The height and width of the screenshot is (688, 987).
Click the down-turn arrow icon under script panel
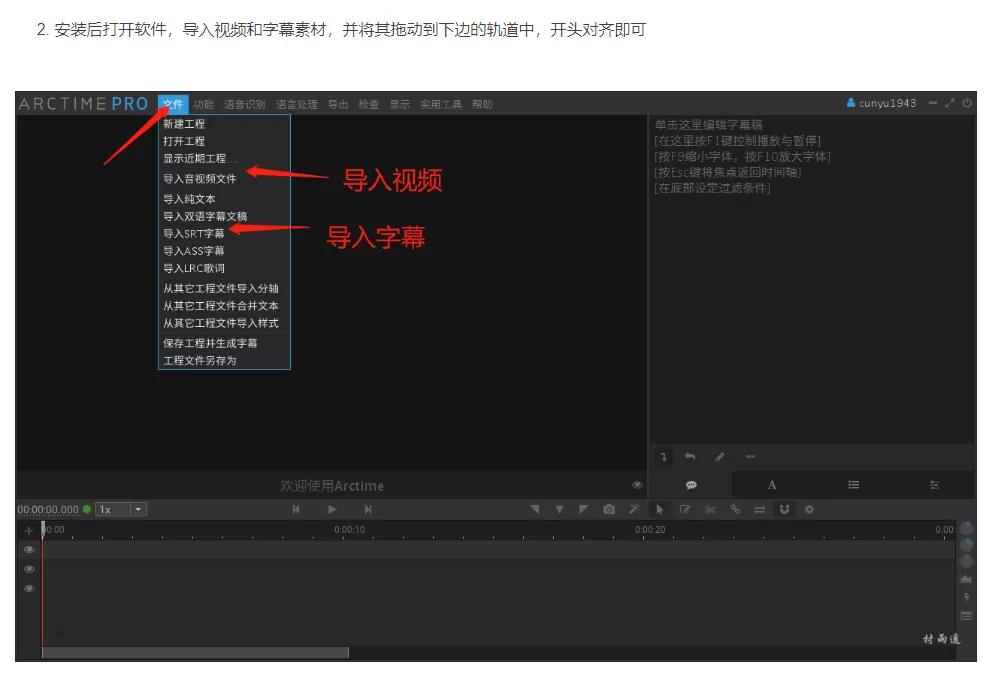[x=663, y=456]
